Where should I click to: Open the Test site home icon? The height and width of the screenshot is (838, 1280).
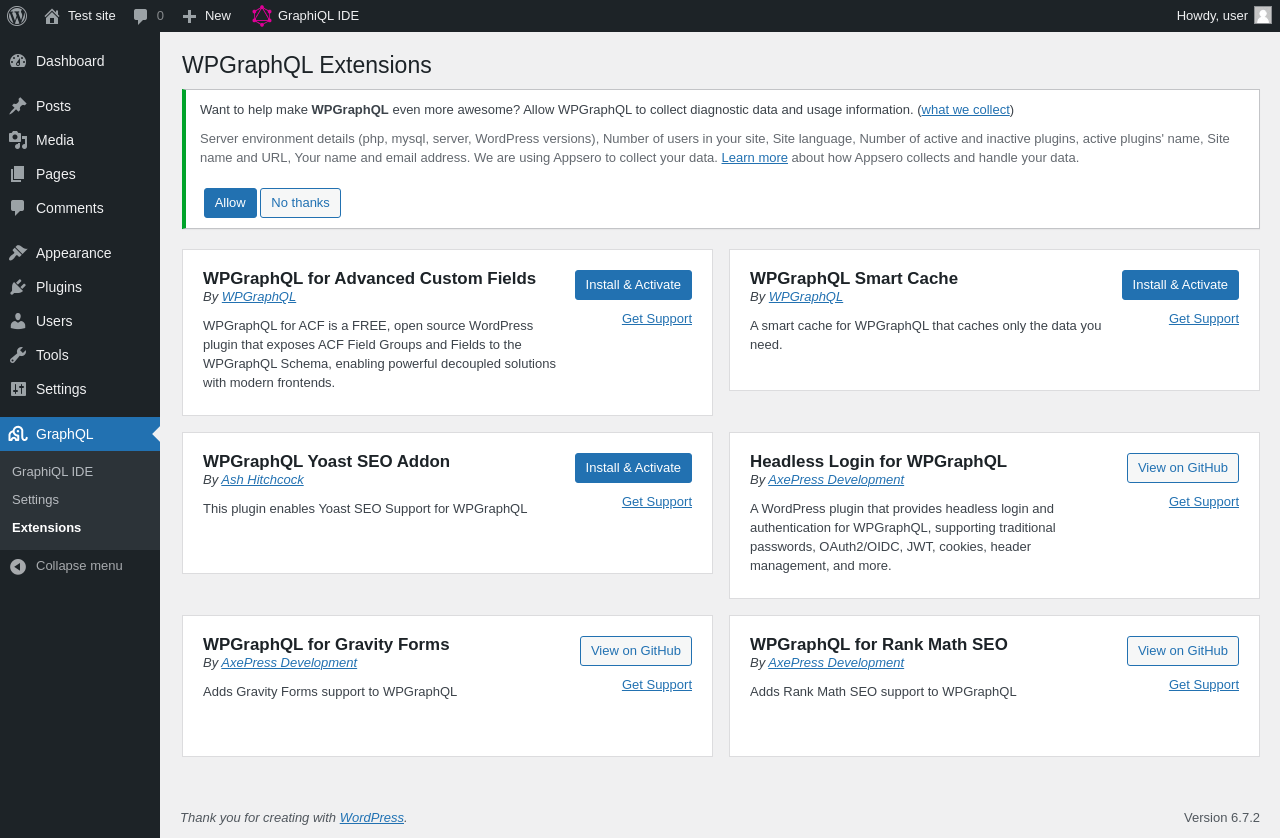coord(52,16)
